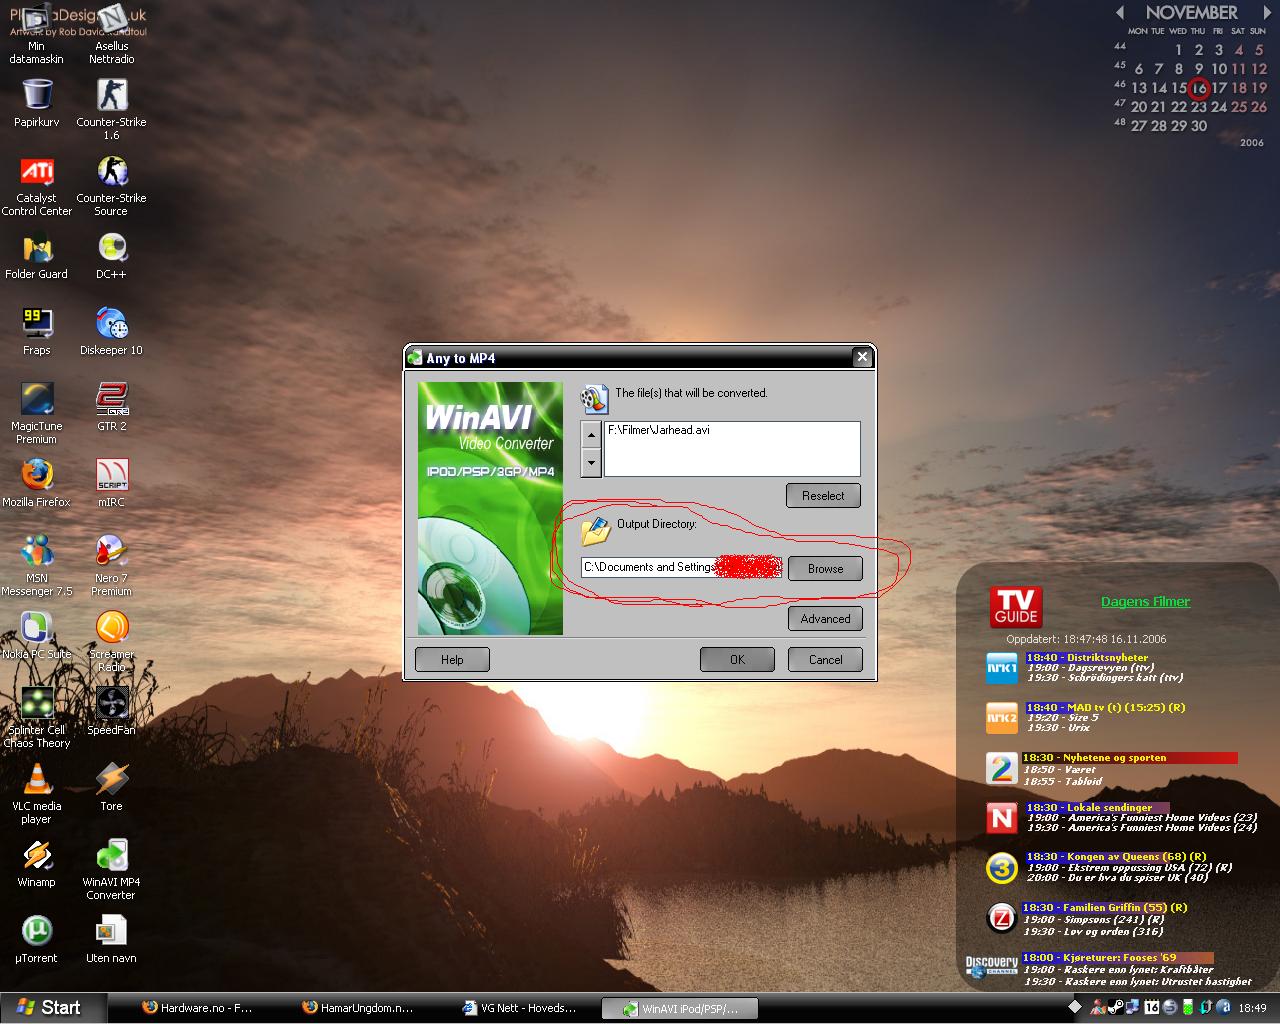The width and height of the screenshot is (1280, 1024).
Task: Launch GTR 2 game shortcut
Action: pyautogui.click(x=111, y=407)
